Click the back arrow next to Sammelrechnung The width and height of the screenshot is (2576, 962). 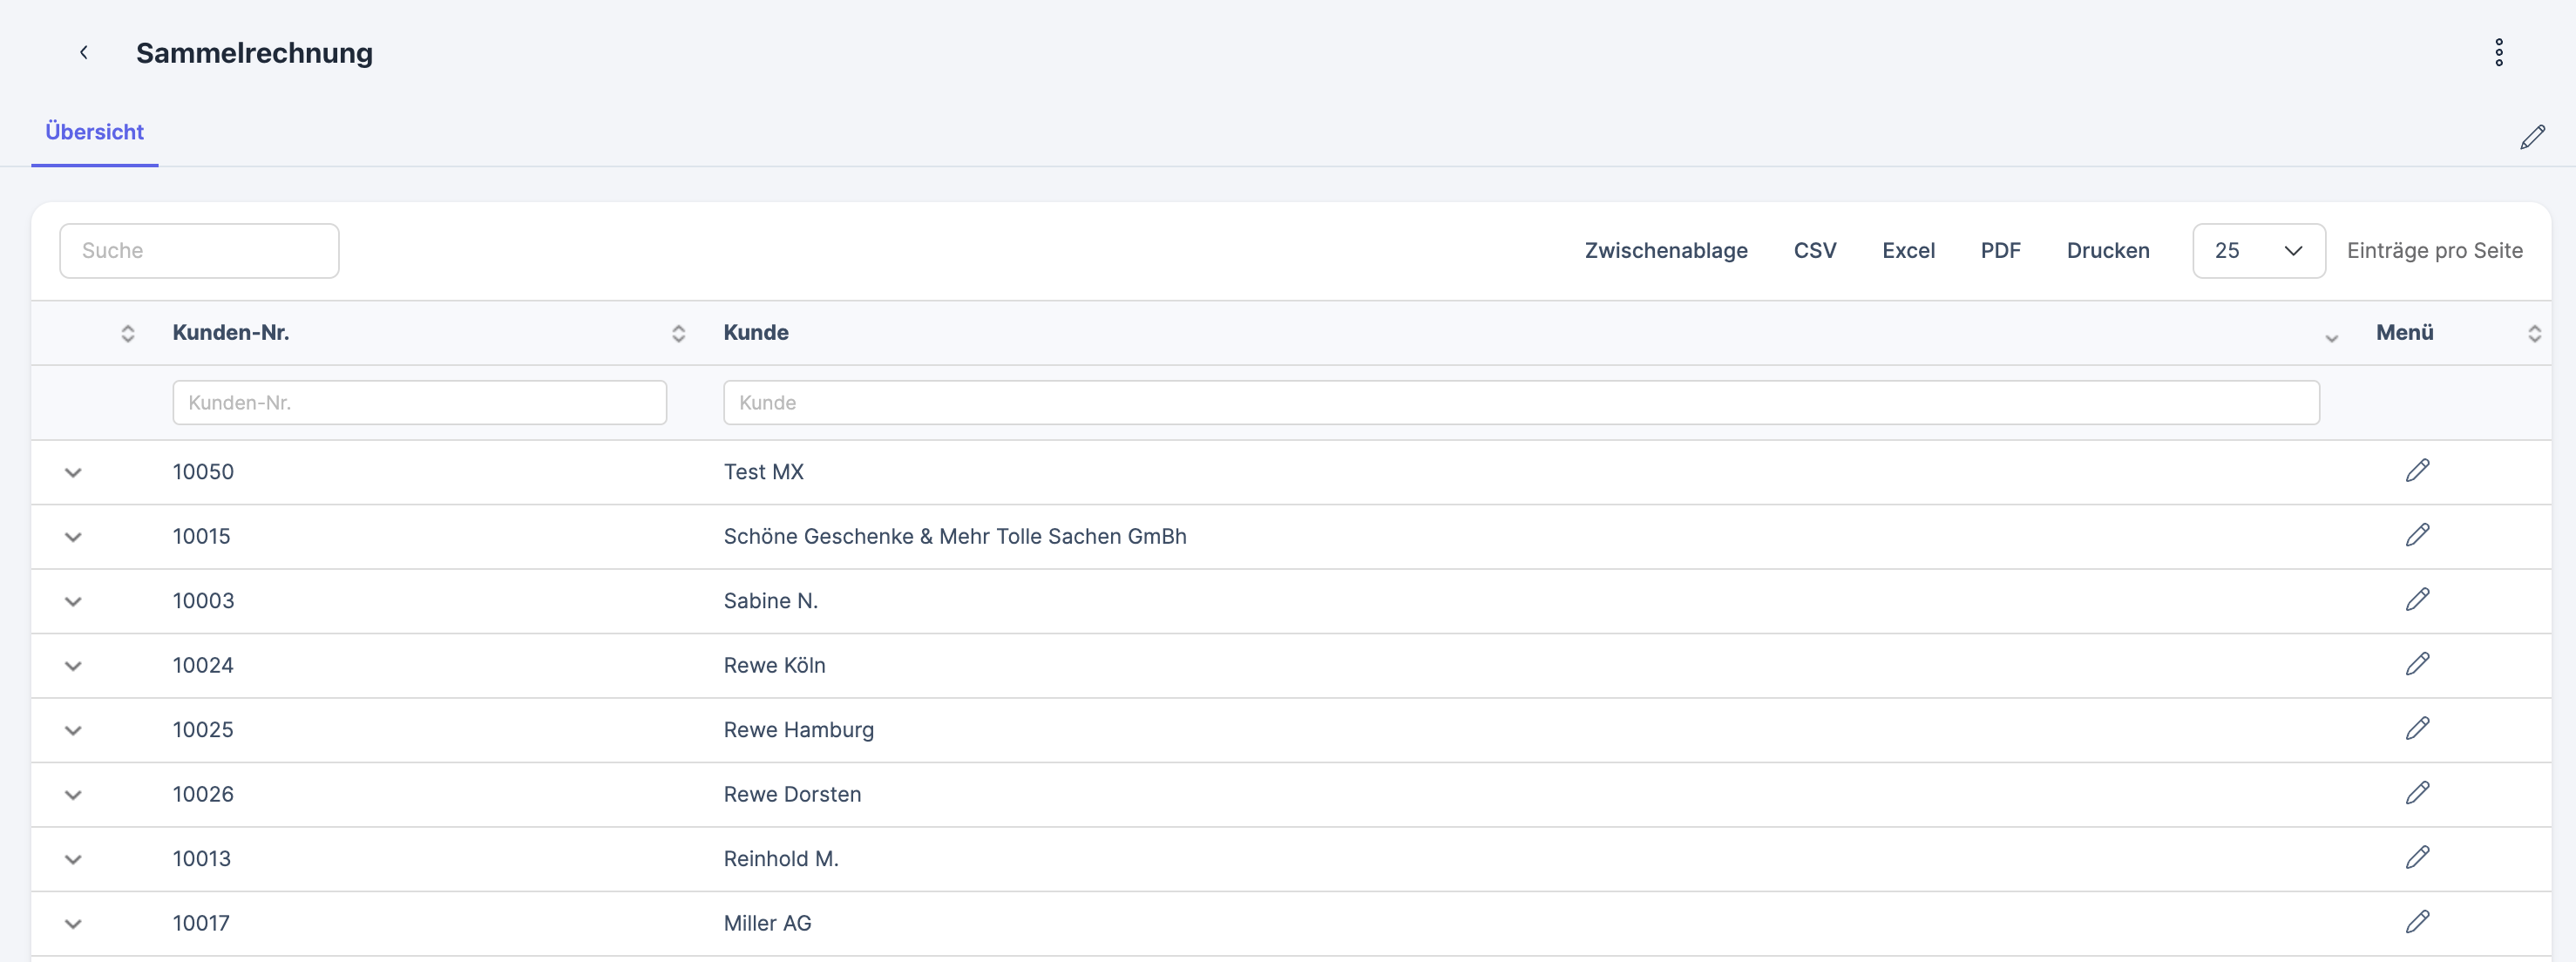[84, 52]
